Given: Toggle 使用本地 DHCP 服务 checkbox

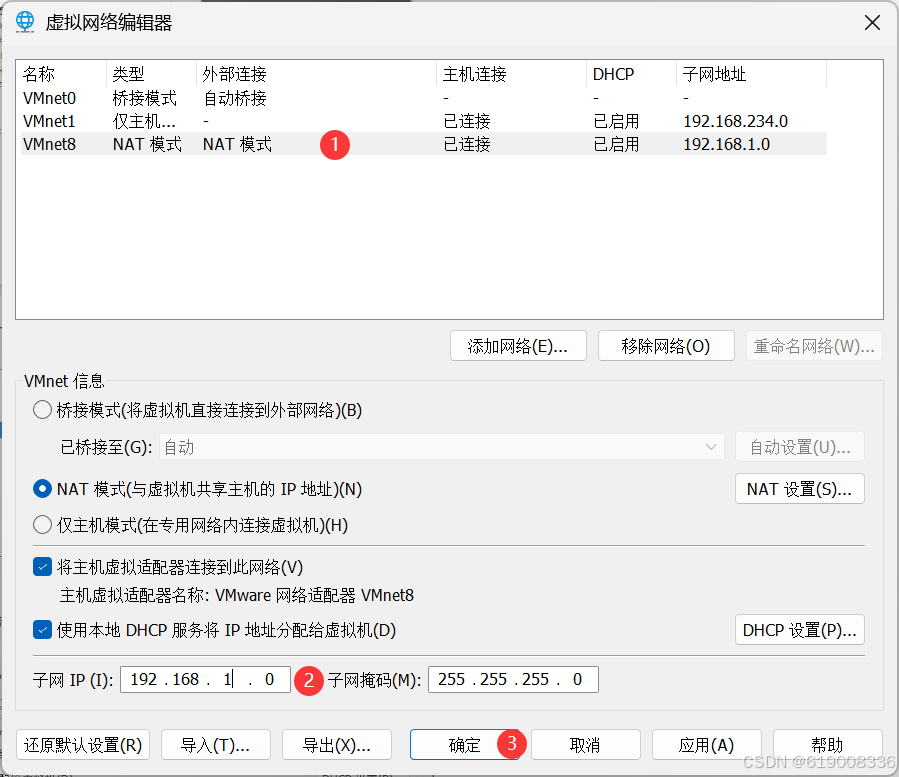Looking at the screenshot, I should pos(42,630).
